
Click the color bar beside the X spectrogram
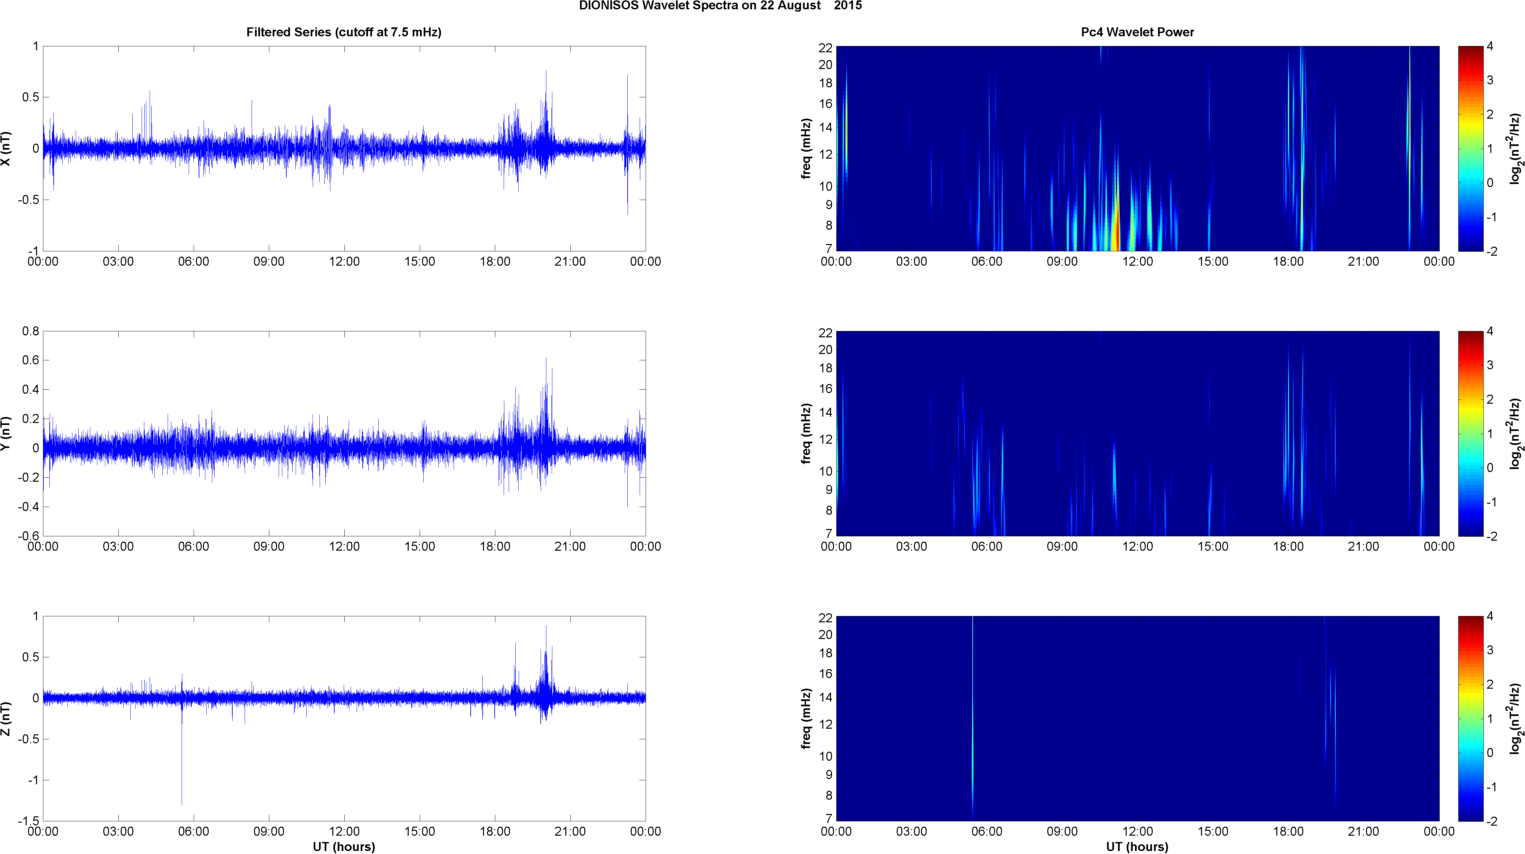pos(1470,148)
